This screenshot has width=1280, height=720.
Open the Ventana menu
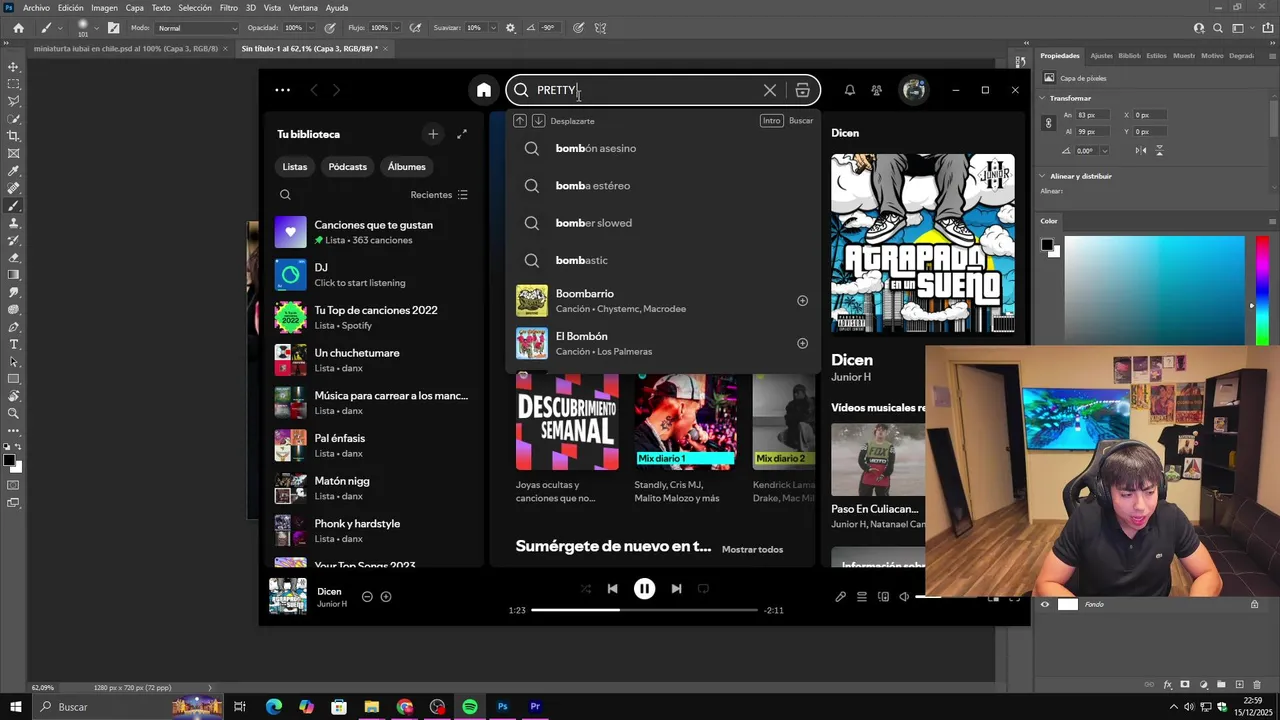(x=303, y=8)
